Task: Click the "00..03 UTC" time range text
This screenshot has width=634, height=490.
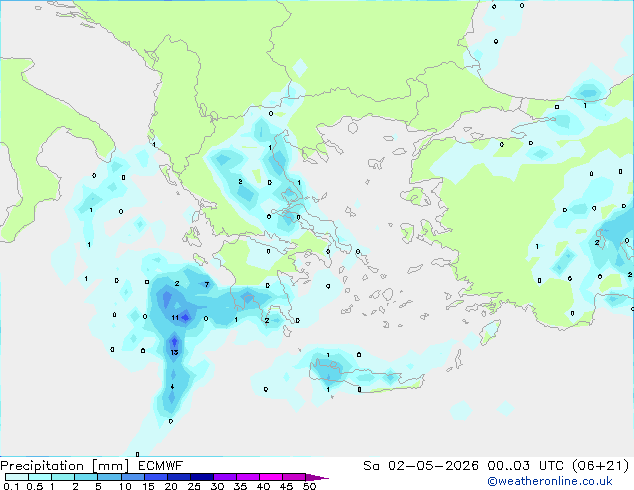Action: coord(525,466)
